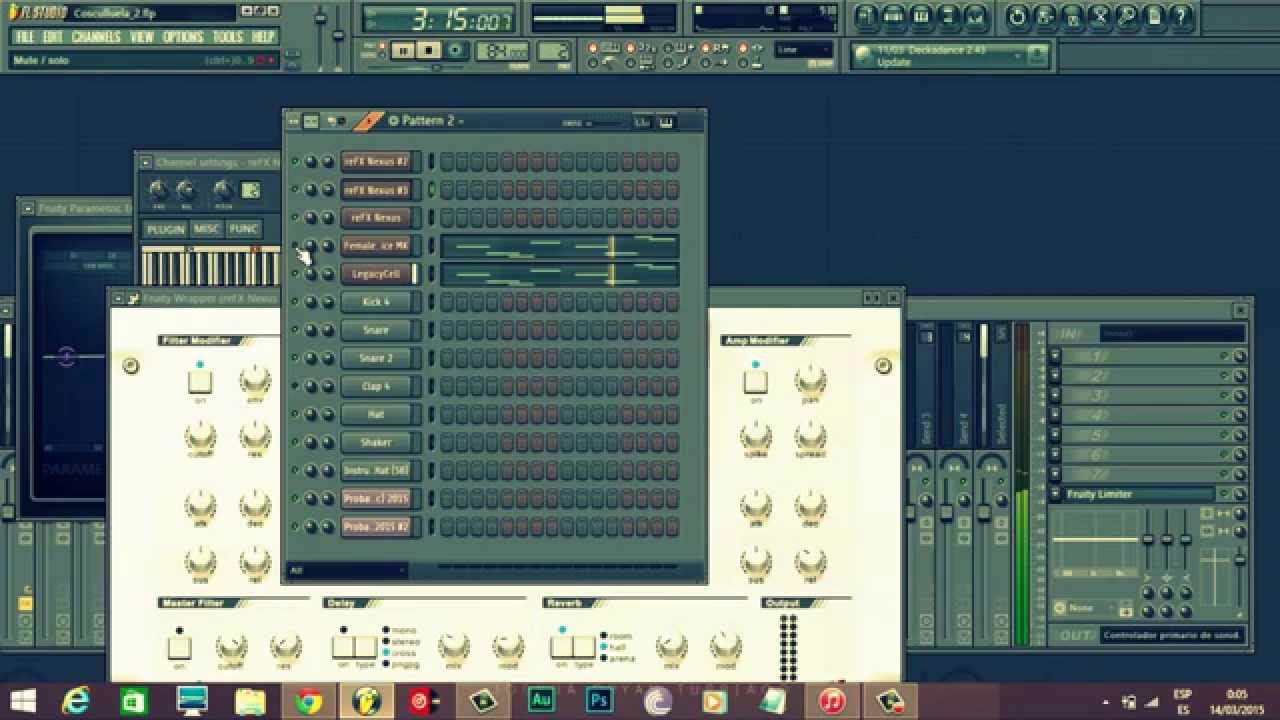This screenshot has height=720, width=1280.
Task: Open mixer IN input selector
Action: pos(1172,333)
